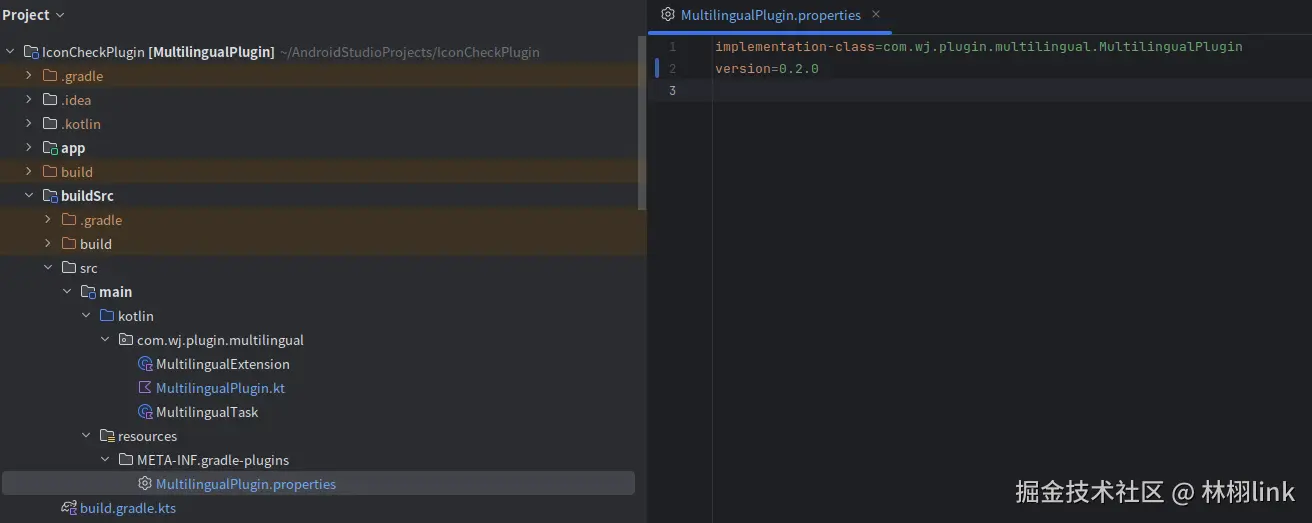Click the MultilingualPlugin.kt Kotlin file icon
The image size is (1312, 523).
point(145,388)
